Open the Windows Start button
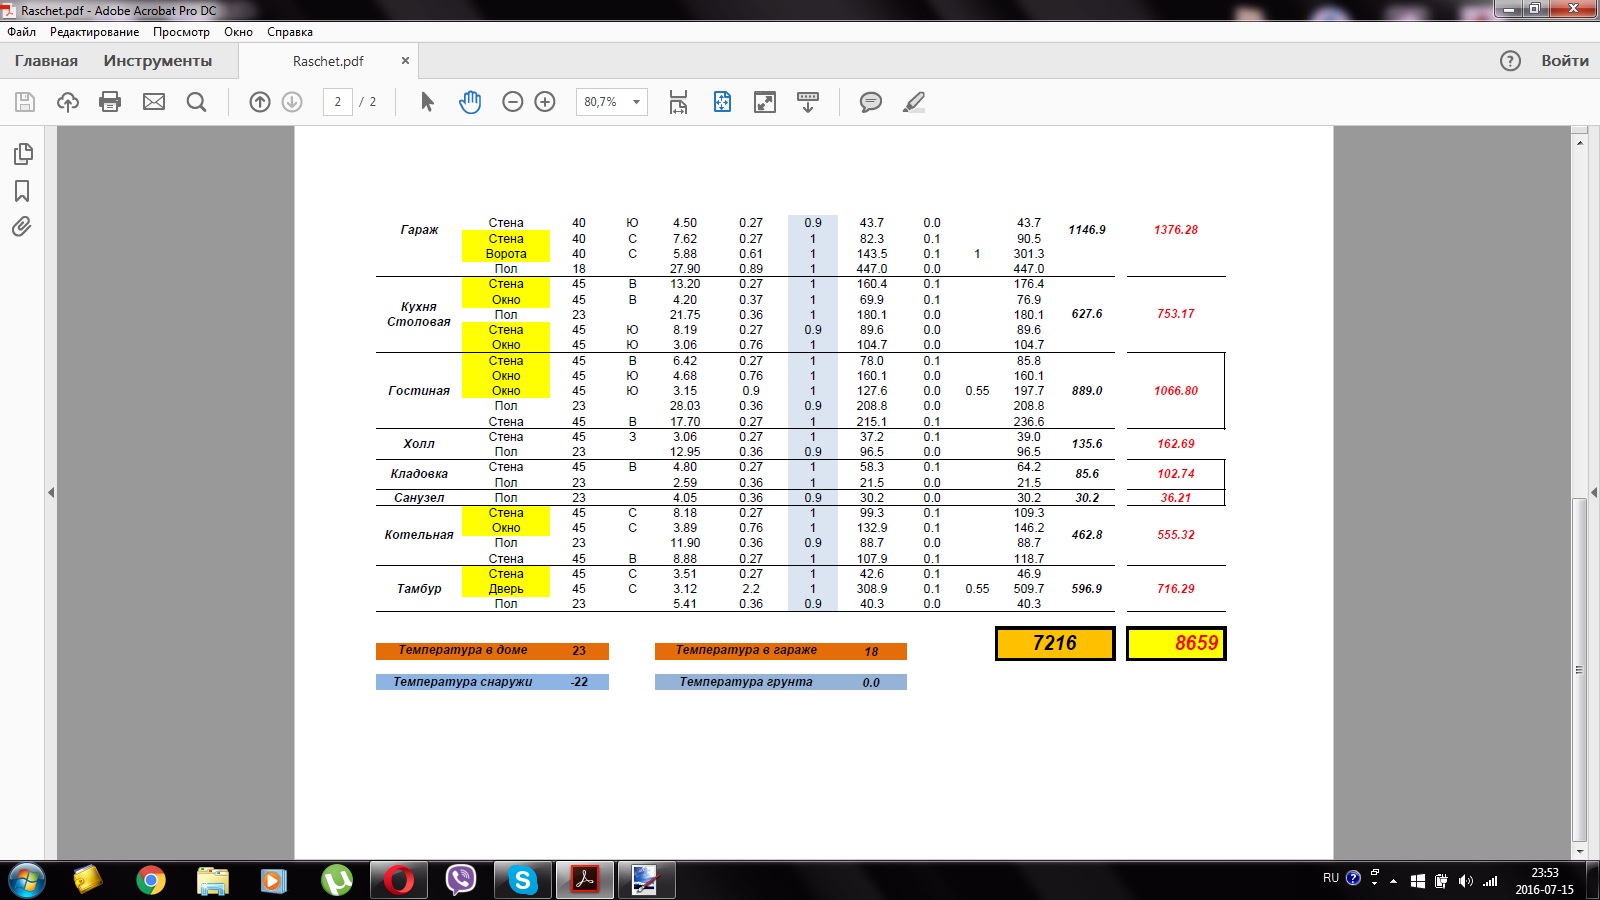 click(26, 881)
